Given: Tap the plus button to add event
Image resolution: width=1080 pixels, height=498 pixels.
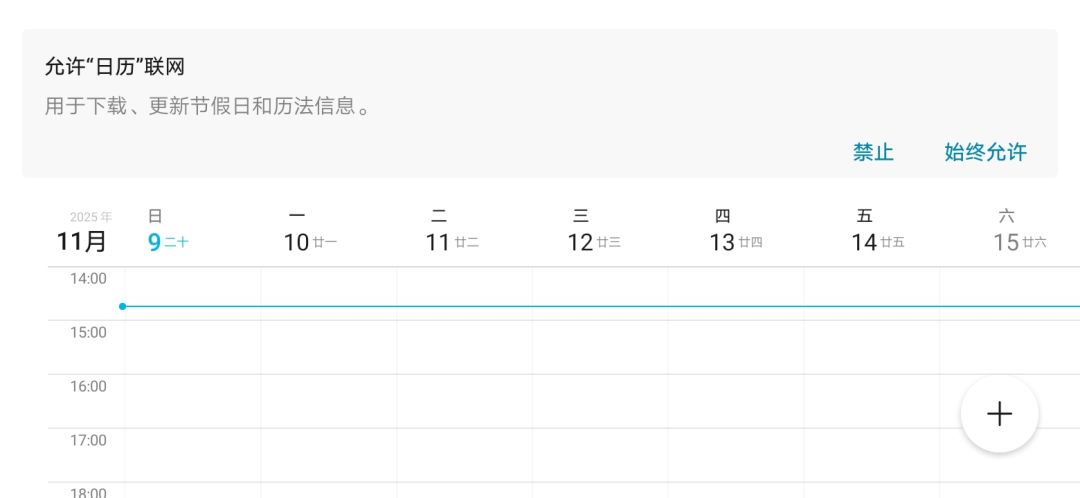Looking at the screenshot, I should (999, 414).
